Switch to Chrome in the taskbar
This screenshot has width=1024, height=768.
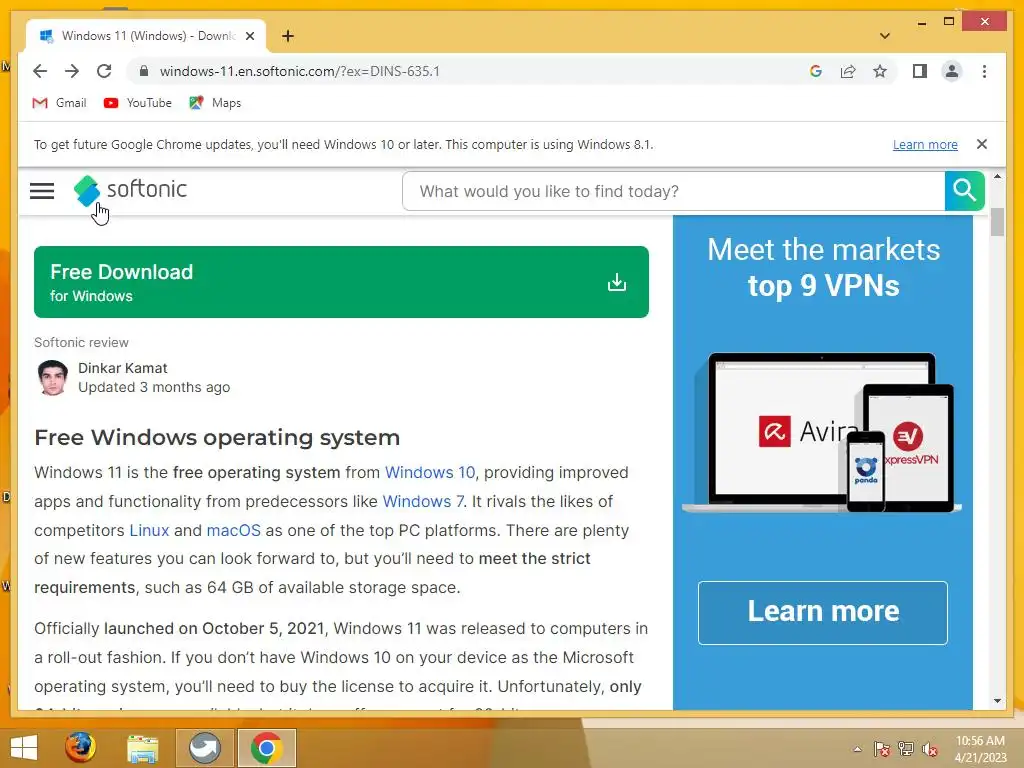[266, 748]
